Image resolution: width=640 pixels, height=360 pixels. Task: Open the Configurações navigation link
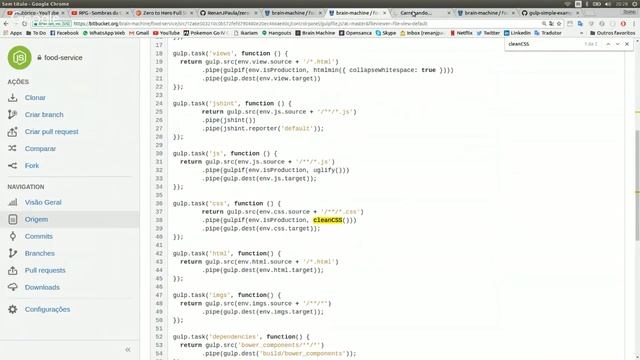click(x=47, y=309)
